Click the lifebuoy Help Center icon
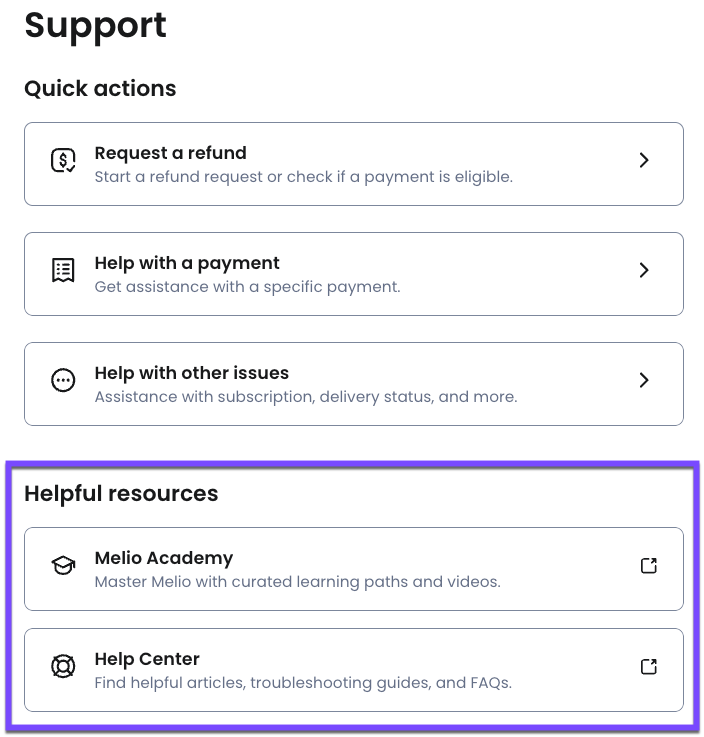 [63, 666]
